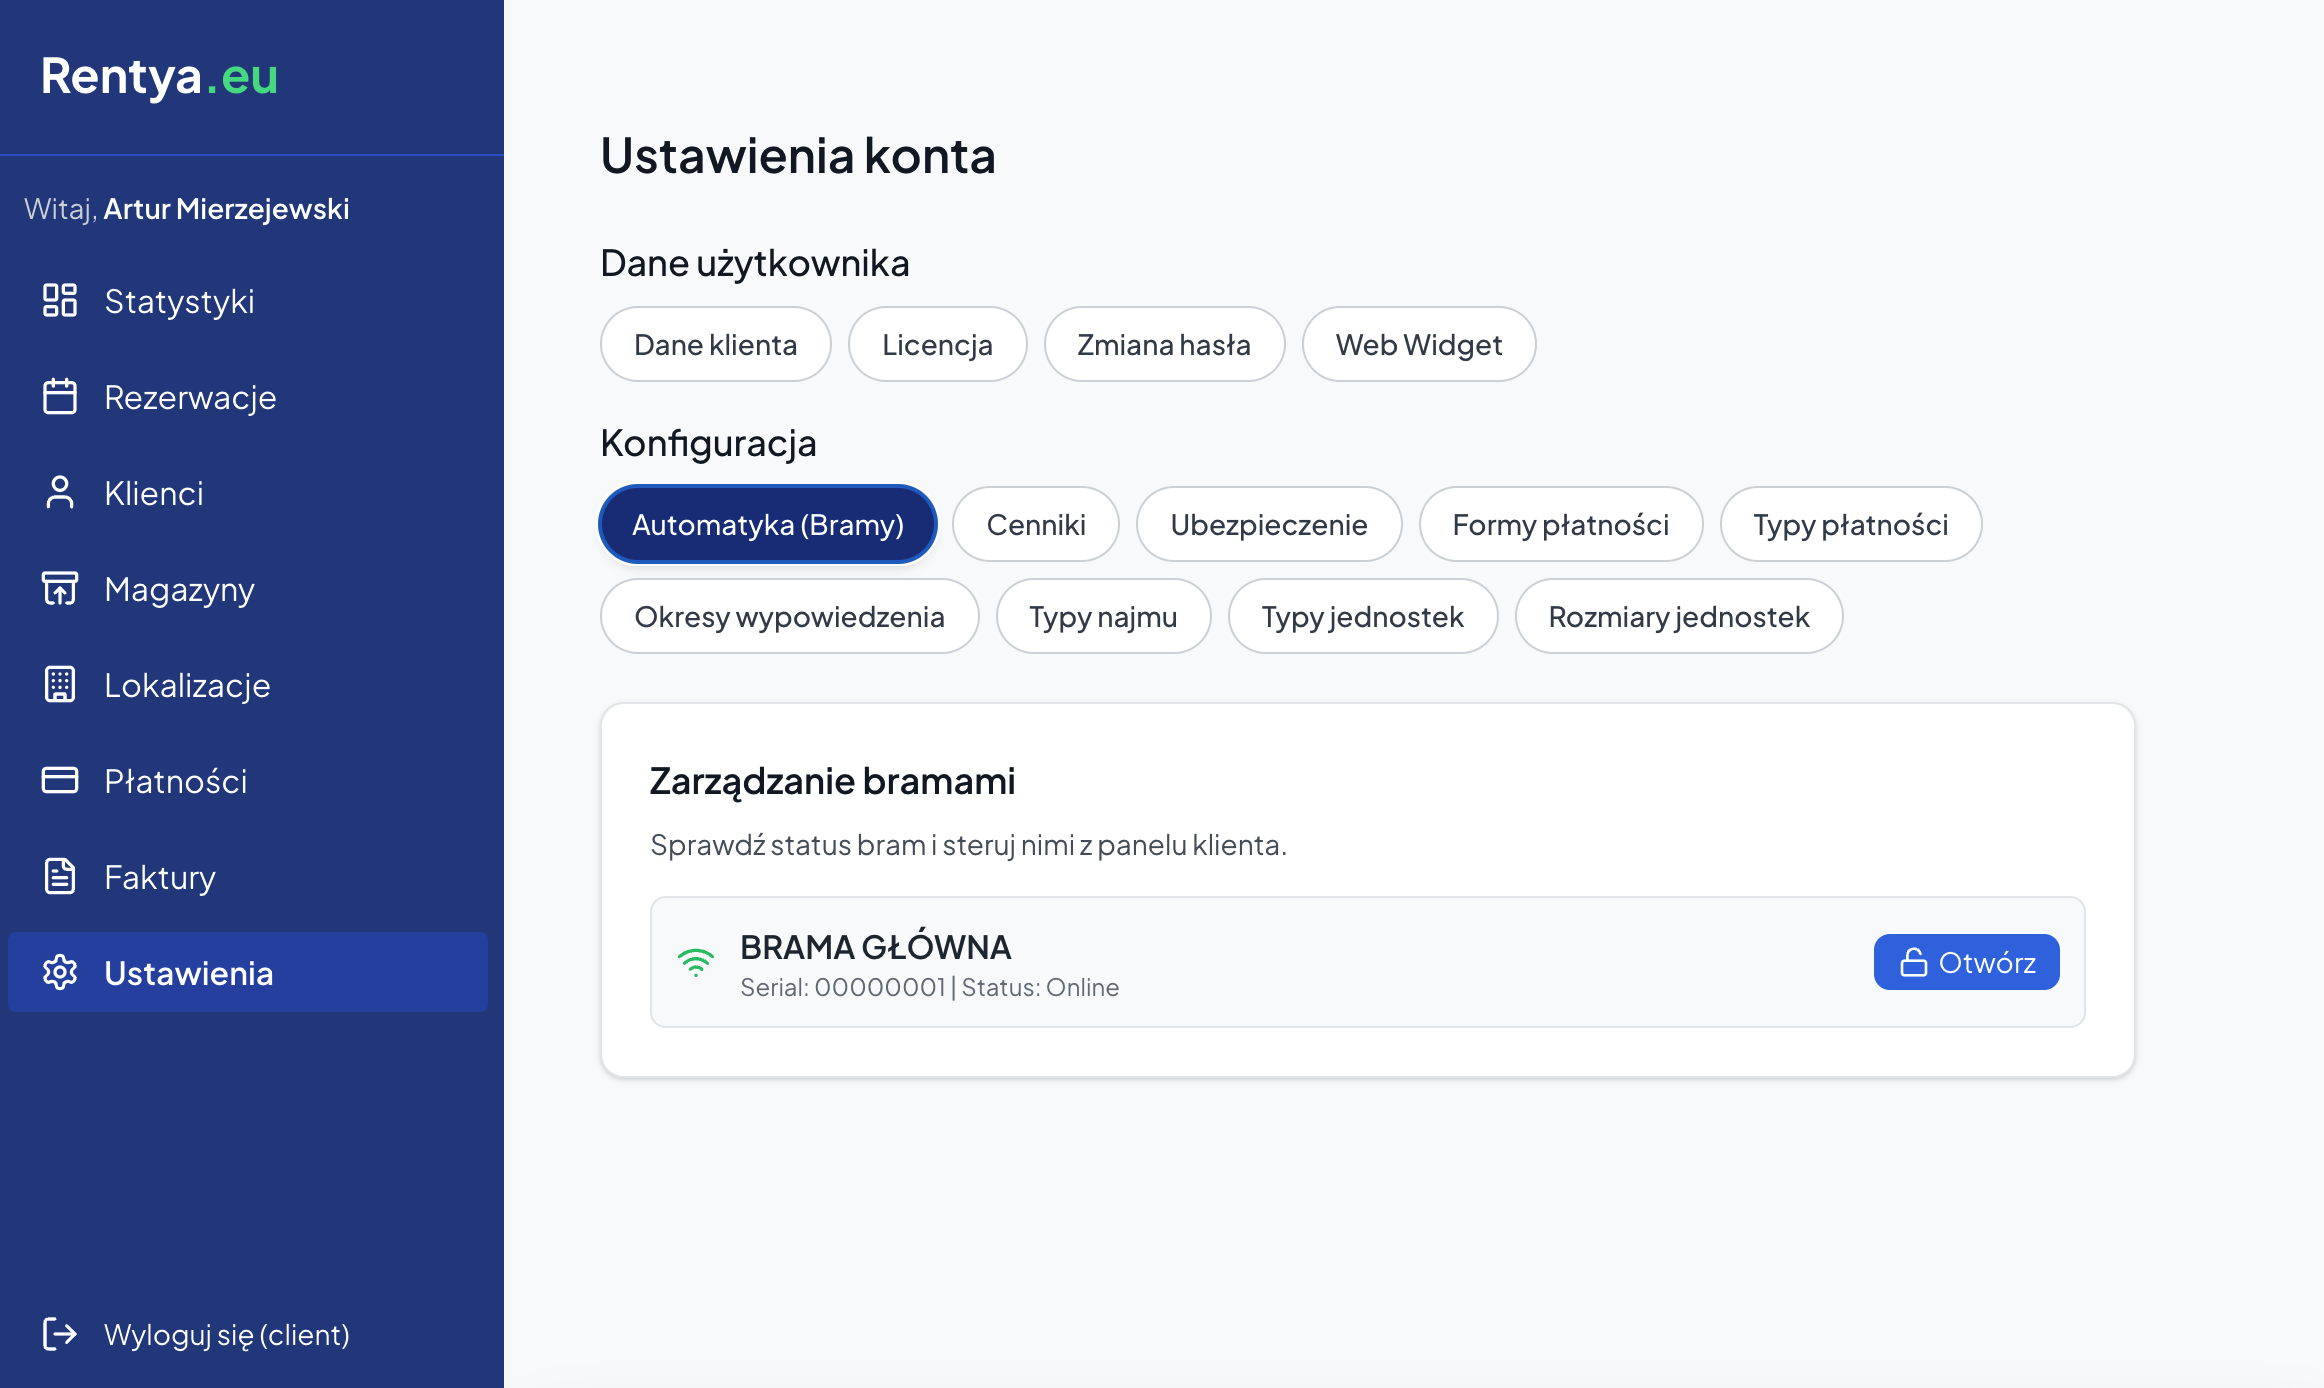Click the BRAMA GŁÓWNA gate entry
Image resolution: width=2324 pixels, height=1388 pixels.
click(876, 947)
